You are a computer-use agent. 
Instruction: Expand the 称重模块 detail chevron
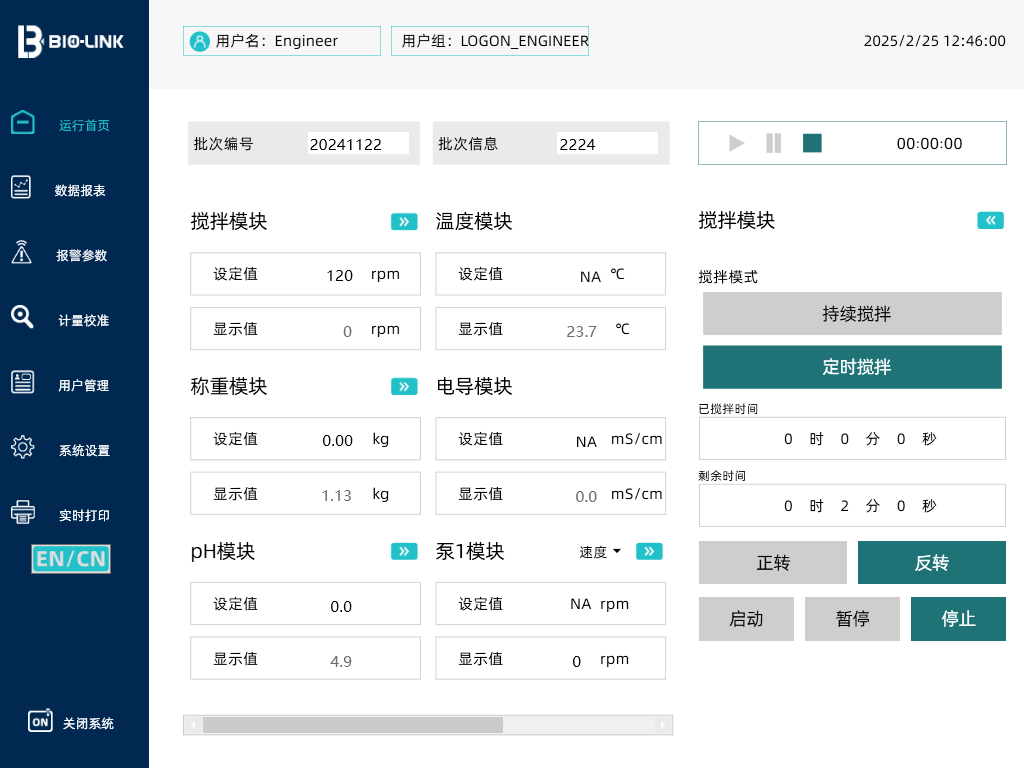[403, 386]
